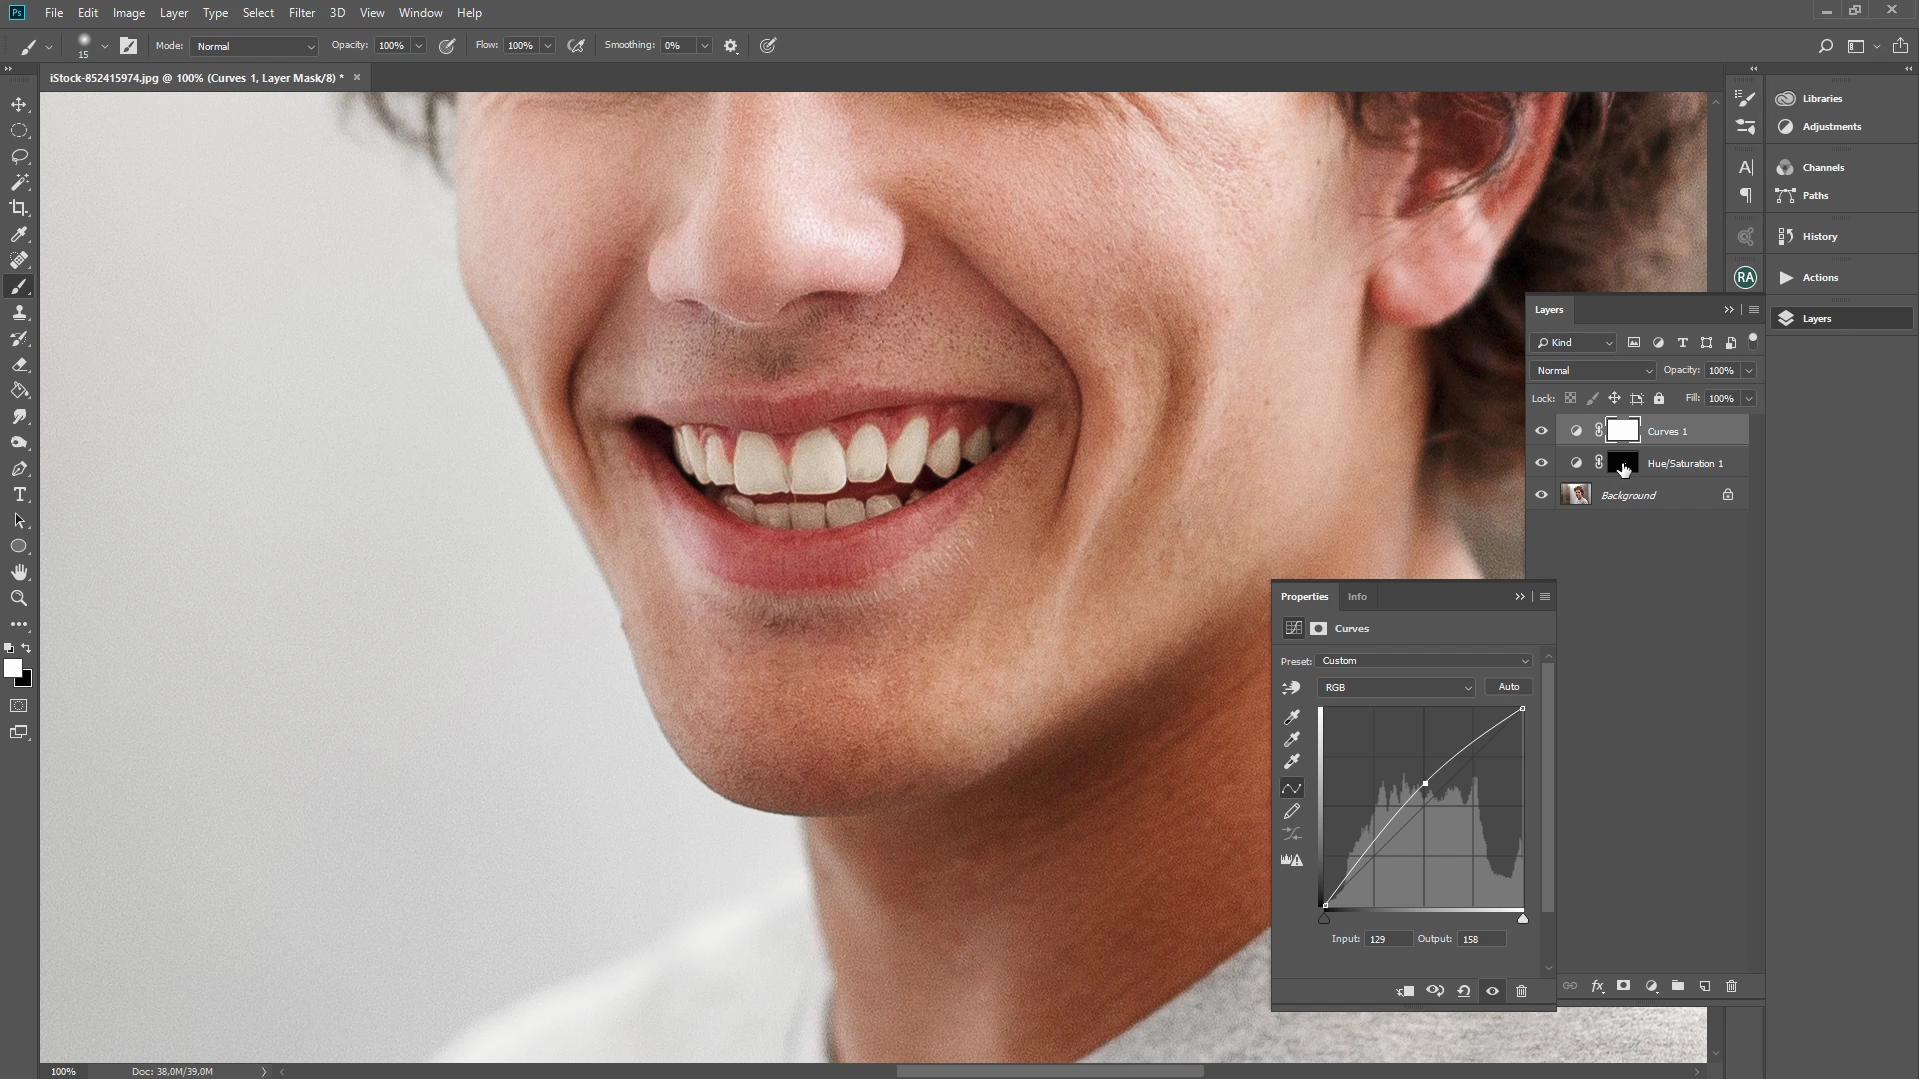
Task: Toggle lock transparent pixels
Action: [x=1571, y=398]
